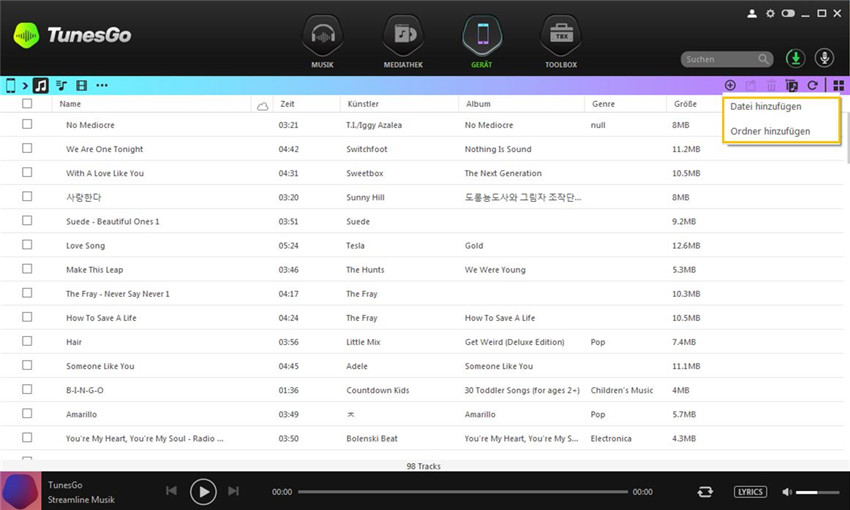Check the No Mediocre track checkbox
The image size is (850, 510).
[27, 124]
